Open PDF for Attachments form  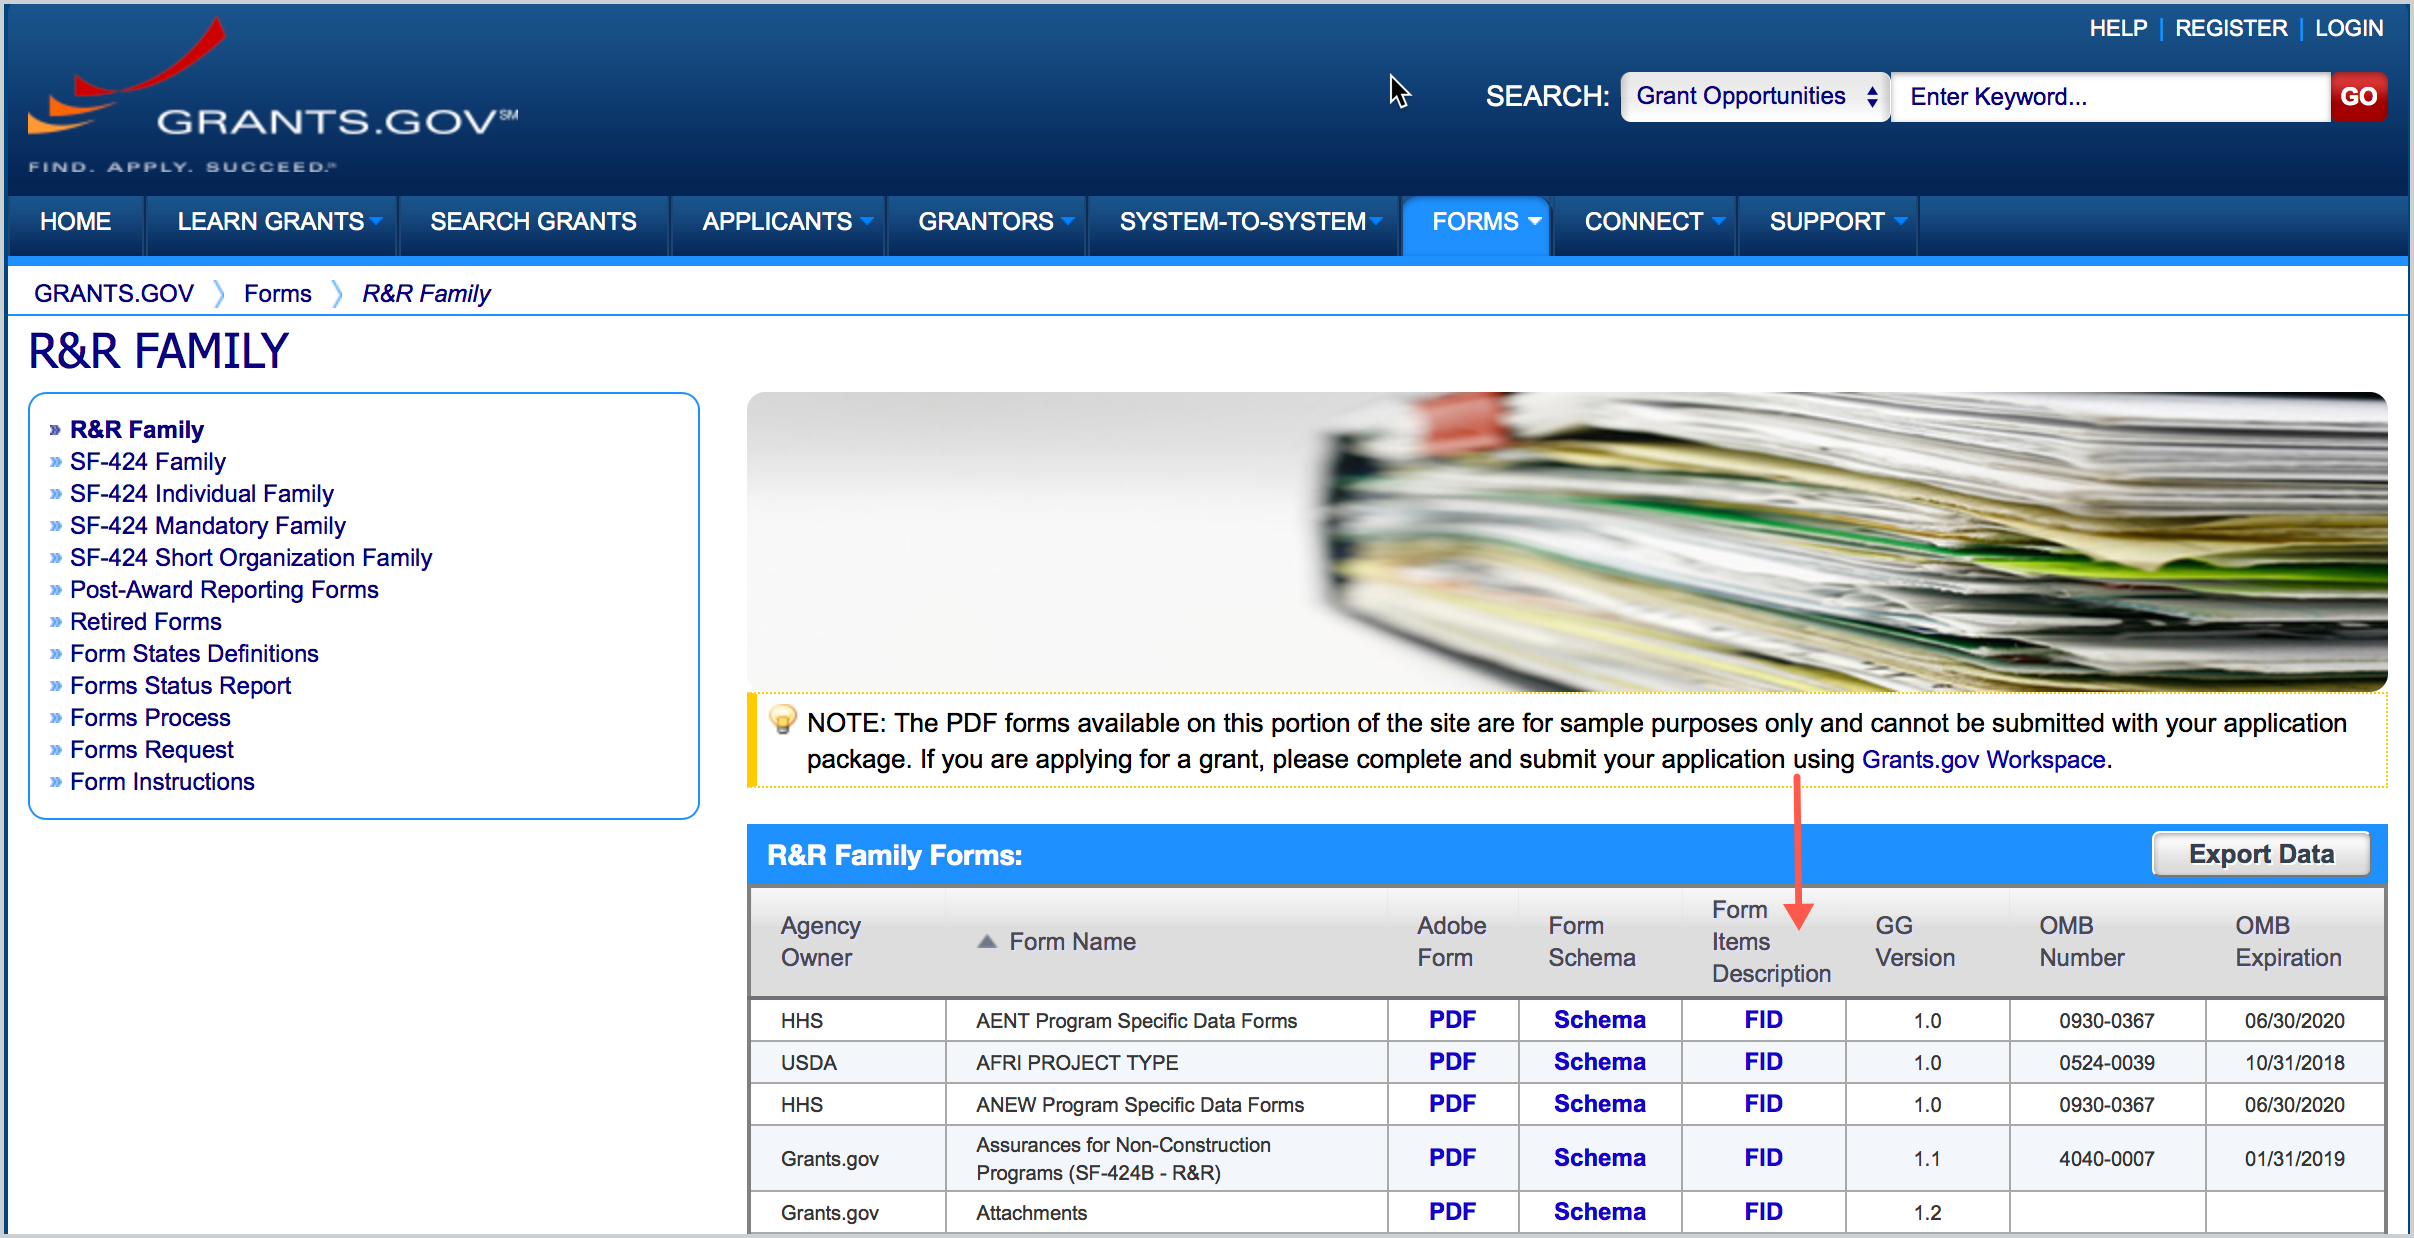[x=1452, y=1211]
